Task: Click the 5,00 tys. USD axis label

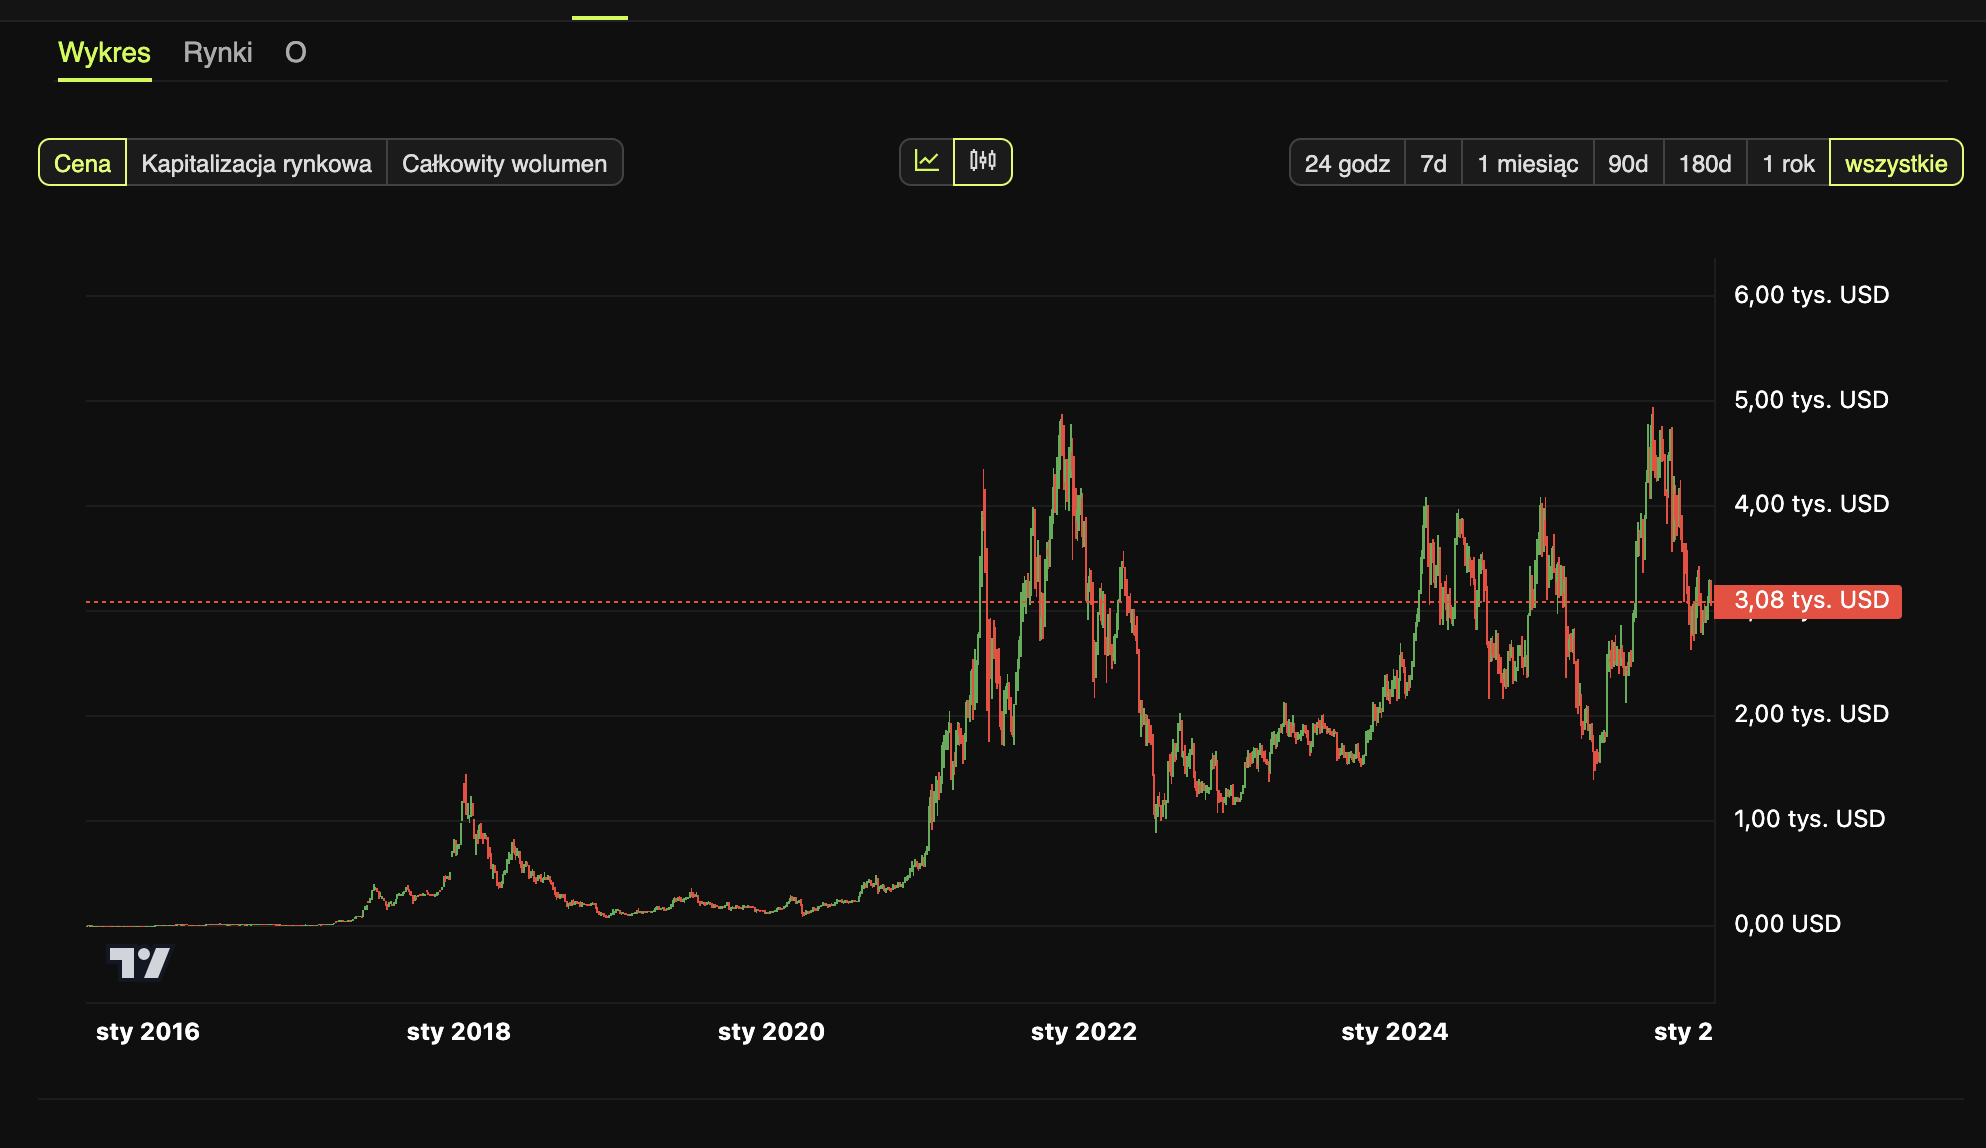Action: click(1810, 400)
